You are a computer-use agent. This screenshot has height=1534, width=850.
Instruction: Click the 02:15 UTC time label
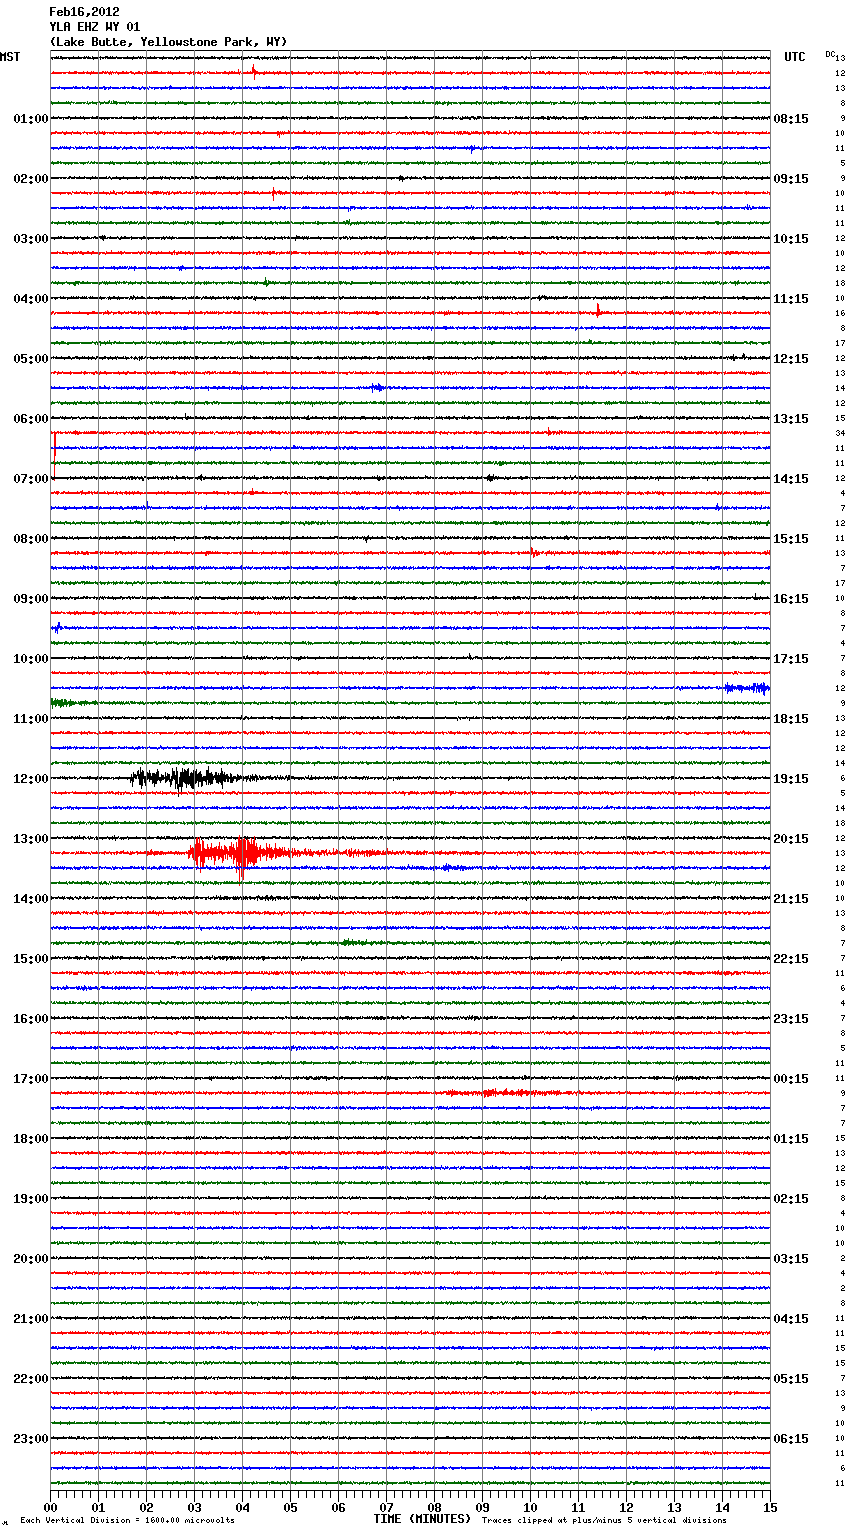tap(791, 1199)
